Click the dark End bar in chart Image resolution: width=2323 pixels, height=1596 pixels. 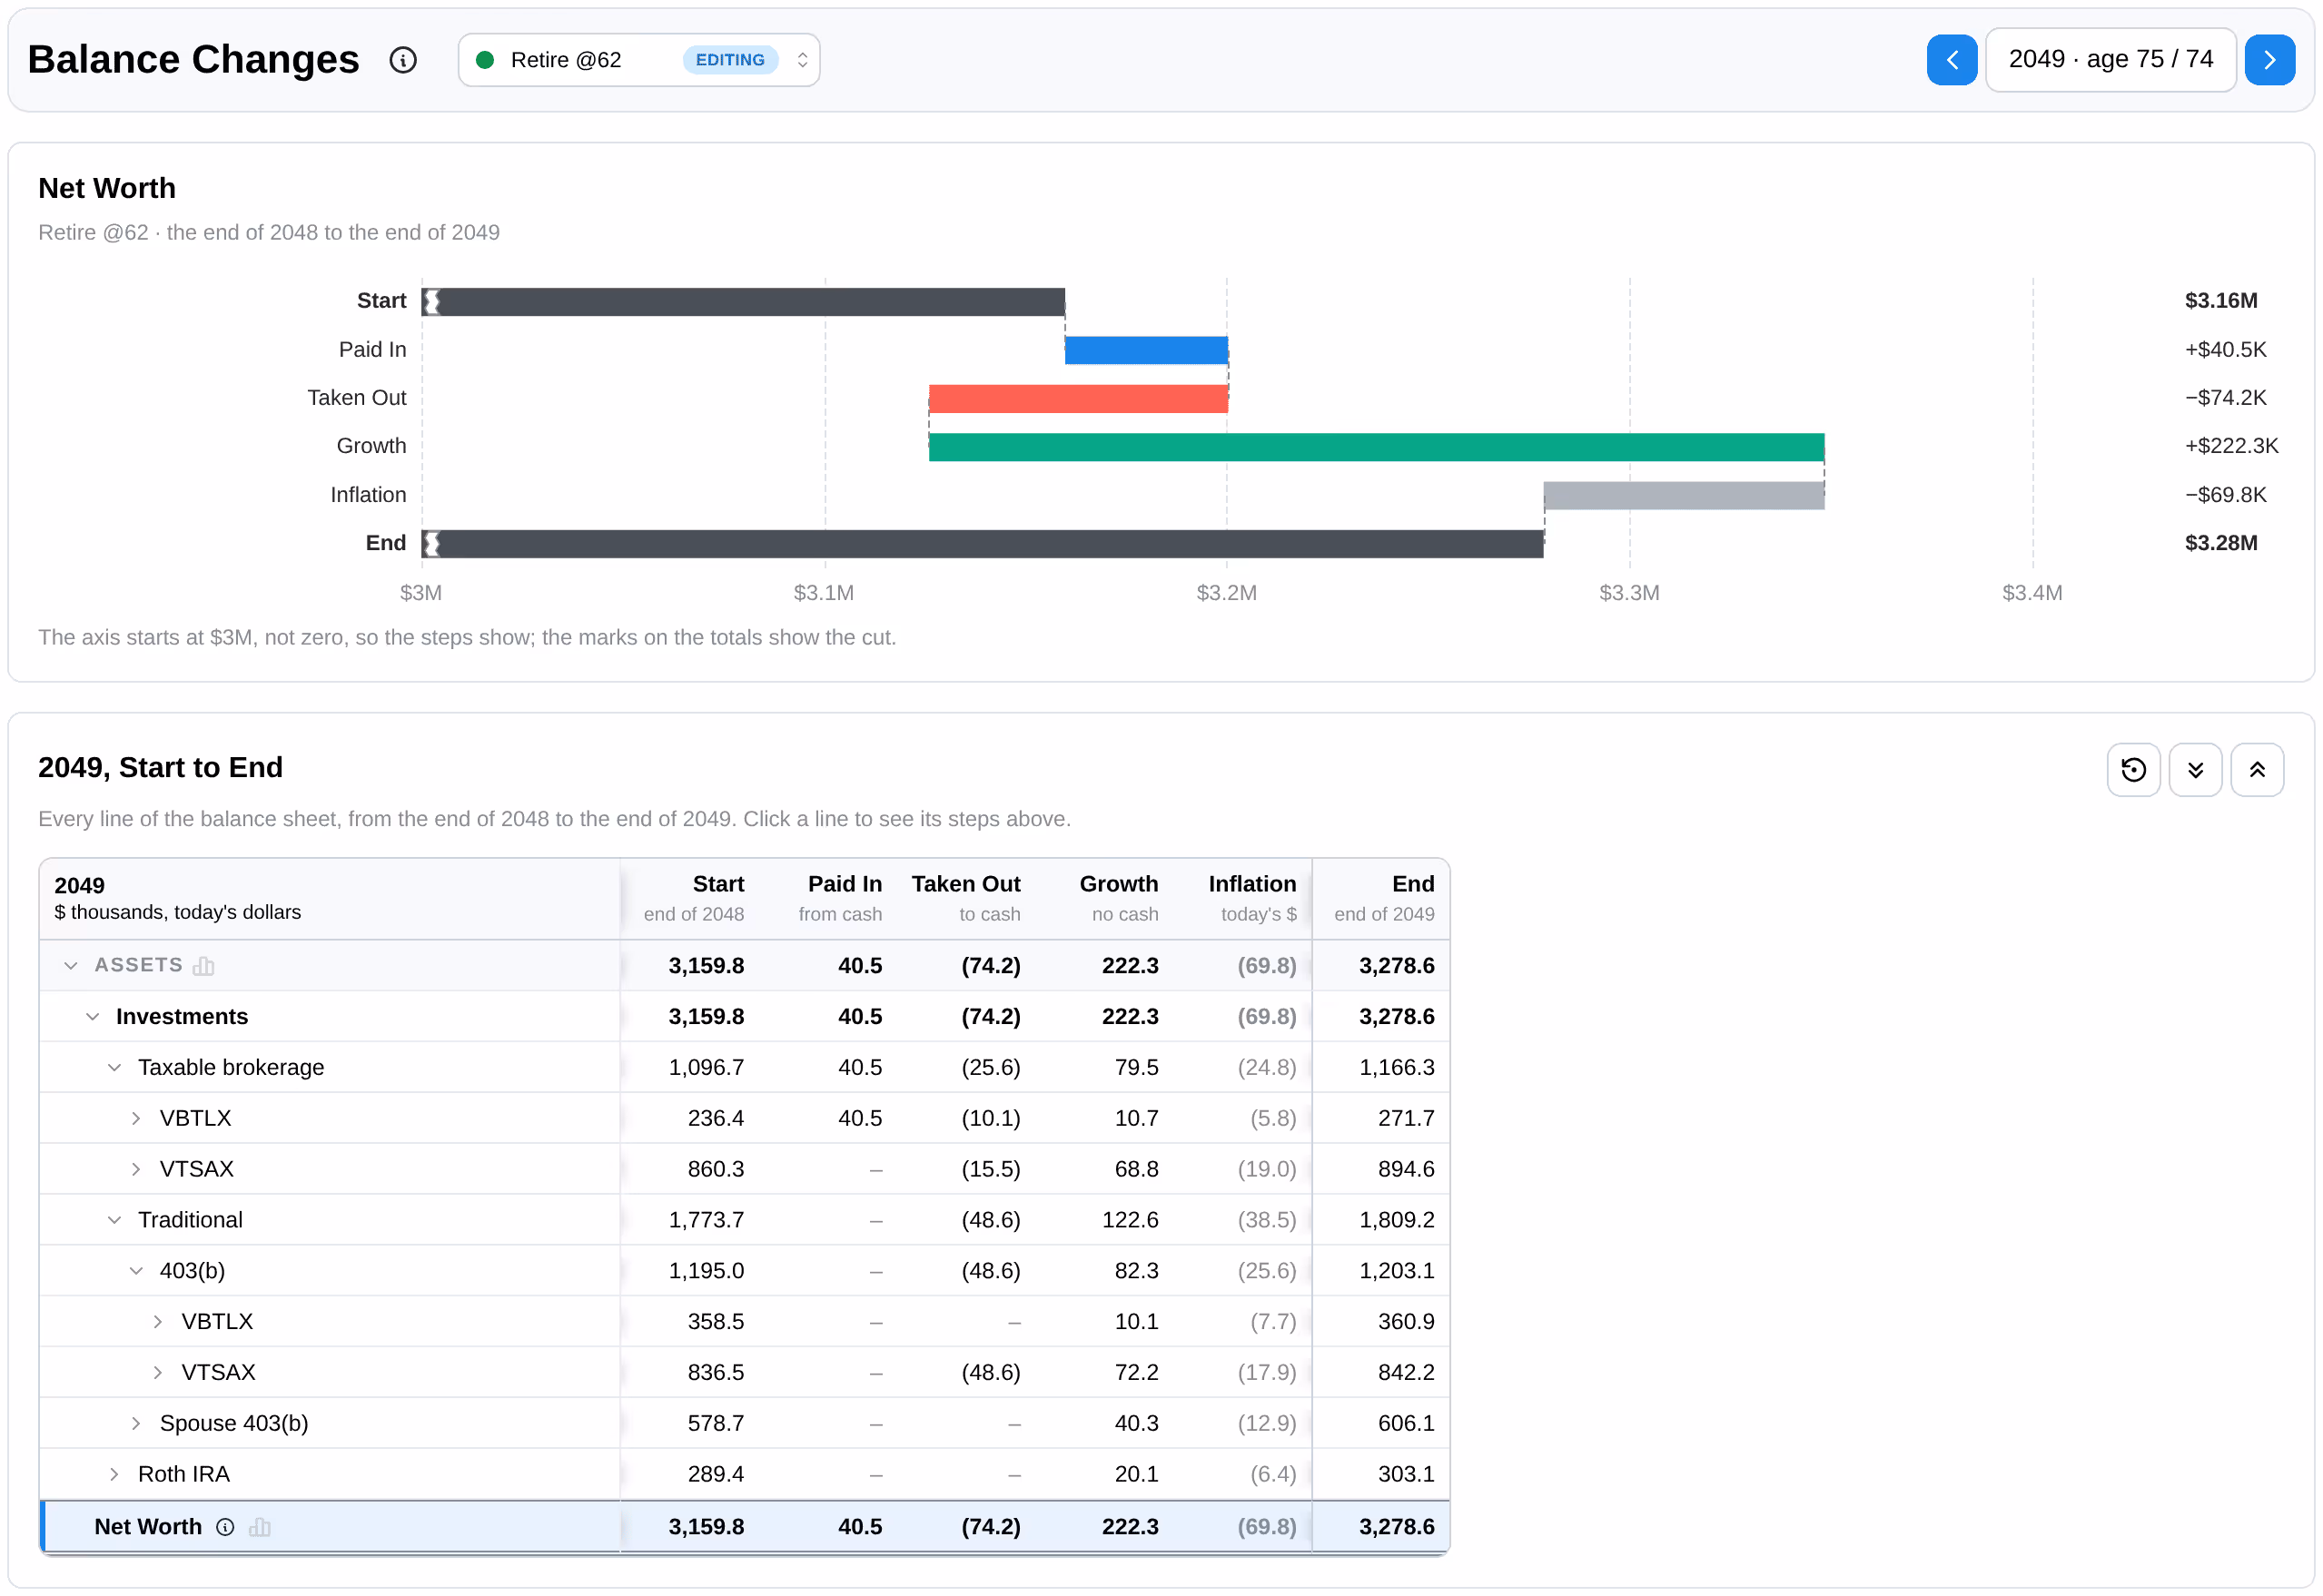coord(982,544)
